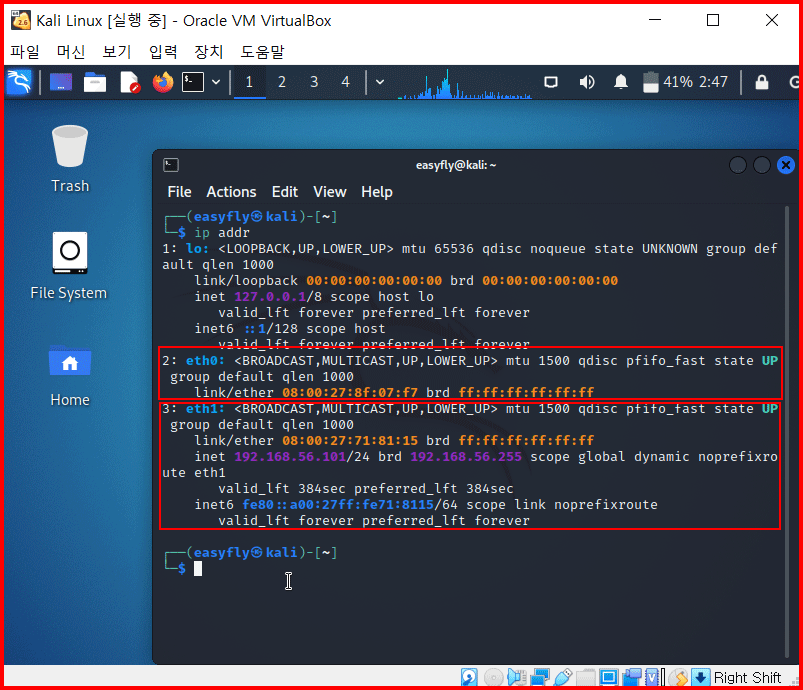Image resolution: width=803 pixels, height=690 pixels.
Task: Launch the text editor from the panel
Action: coord(130,82)
